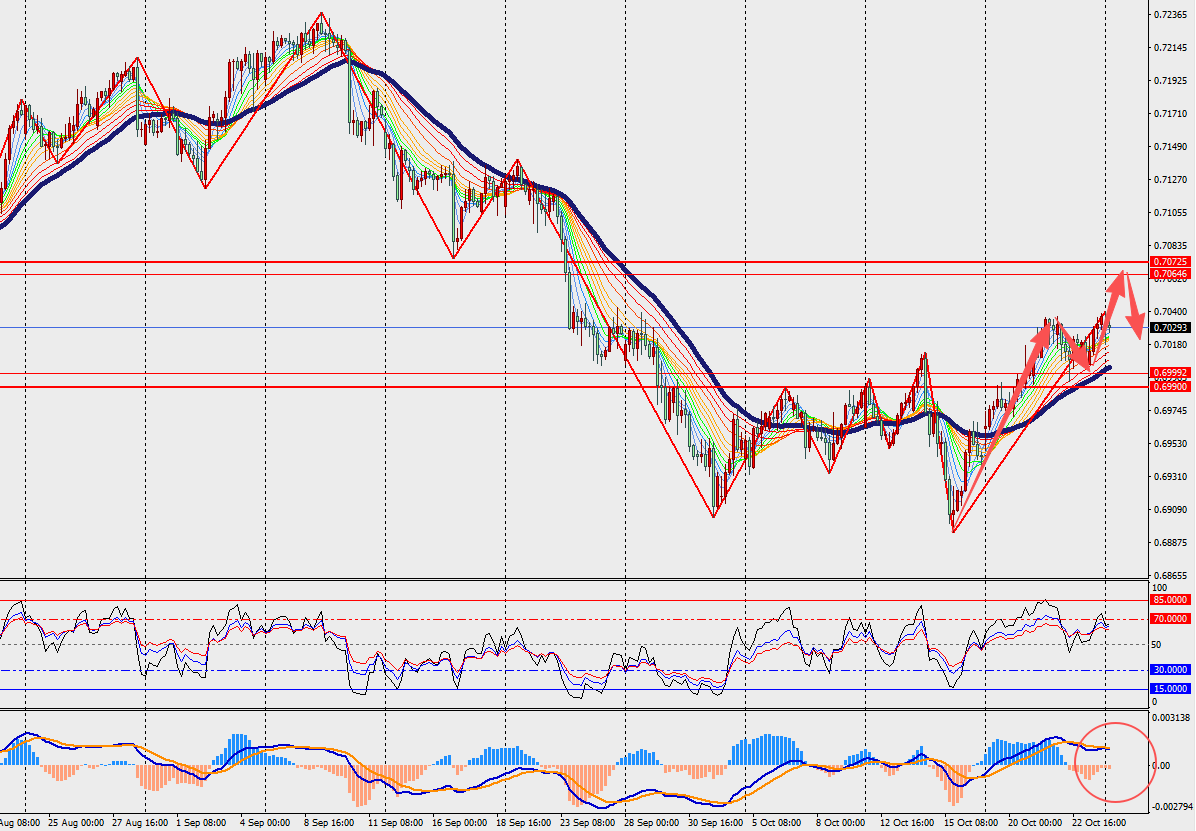Select the 0.69992 support level label

pyautogui.click(x=1170, y=373)
